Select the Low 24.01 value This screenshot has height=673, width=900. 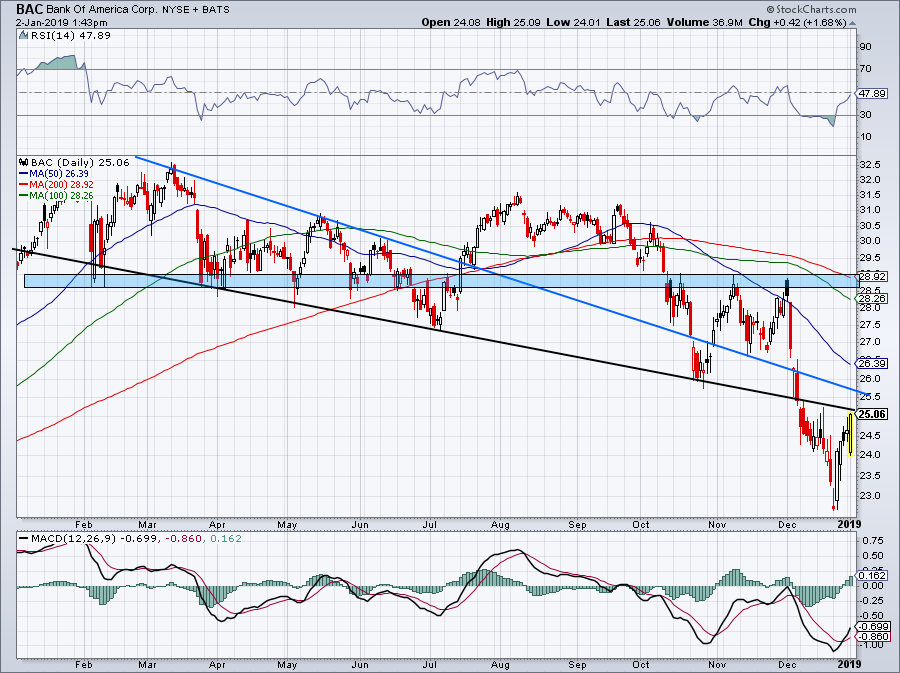point(573,22)
